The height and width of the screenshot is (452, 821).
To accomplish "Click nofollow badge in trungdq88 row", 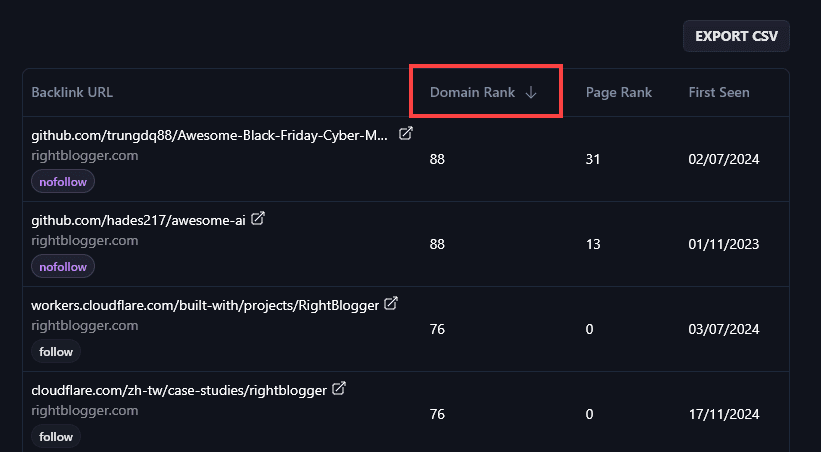I will pyautogui.click(x=63, y=182).
